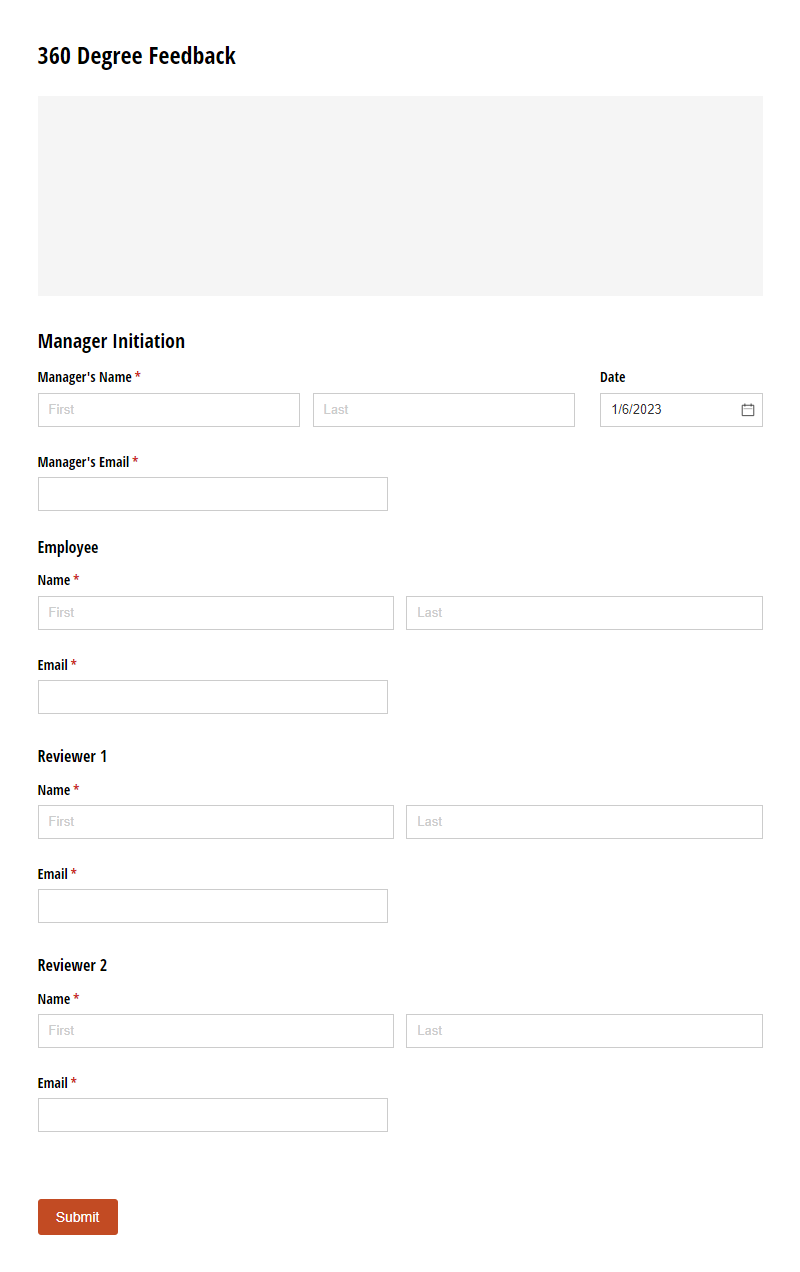Click the 360 Degree Feedback title
This screenshot has width=800, height=1272.
(x=136, y=56)
